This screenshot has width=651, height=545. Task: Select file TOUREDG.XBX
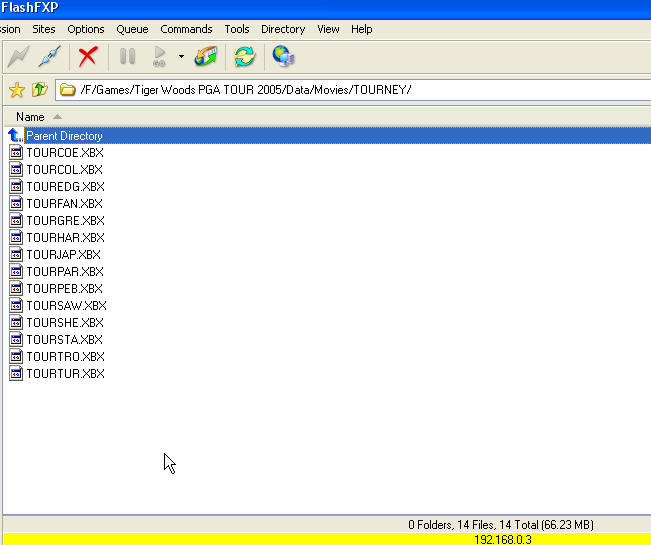(65, 187)
